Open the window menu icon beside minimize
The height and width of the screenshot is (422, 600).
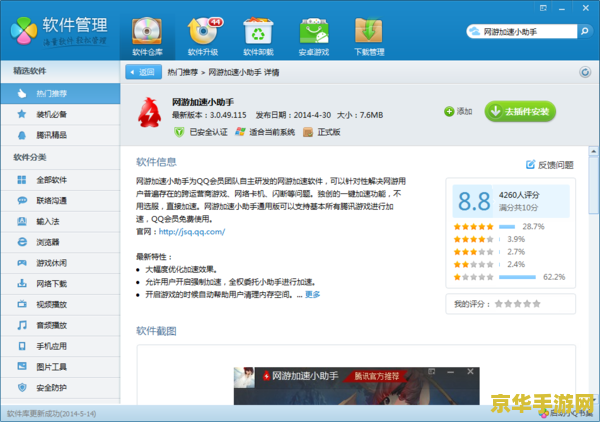click(x=543, y=8)
